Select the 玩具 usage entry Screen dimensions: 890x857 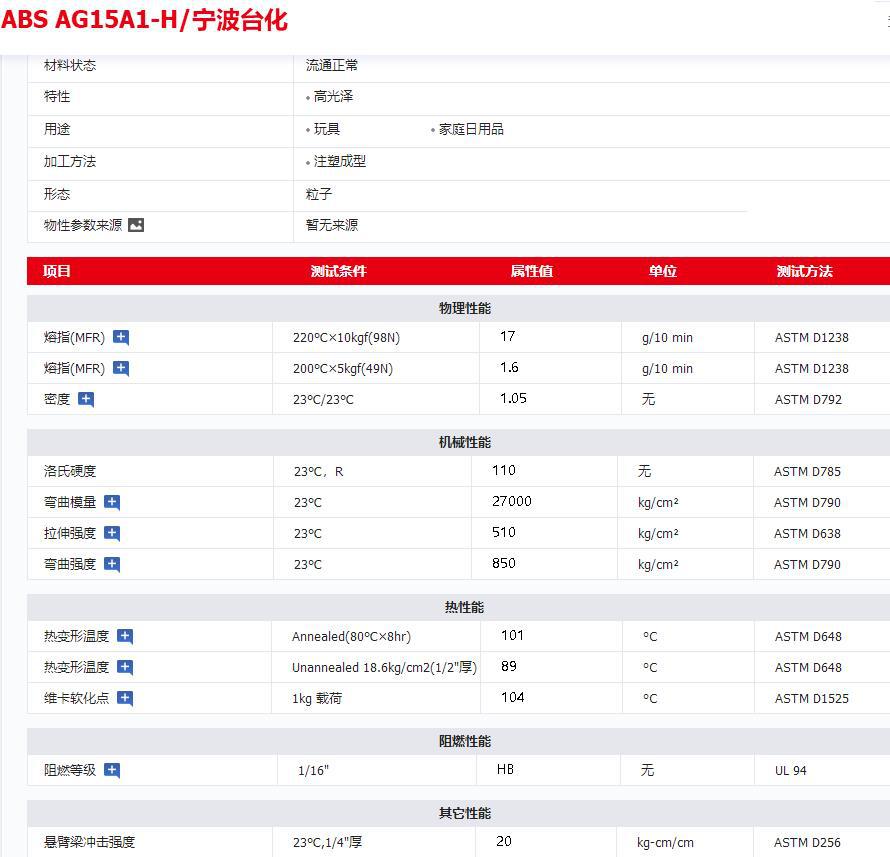tap(327, 129)
